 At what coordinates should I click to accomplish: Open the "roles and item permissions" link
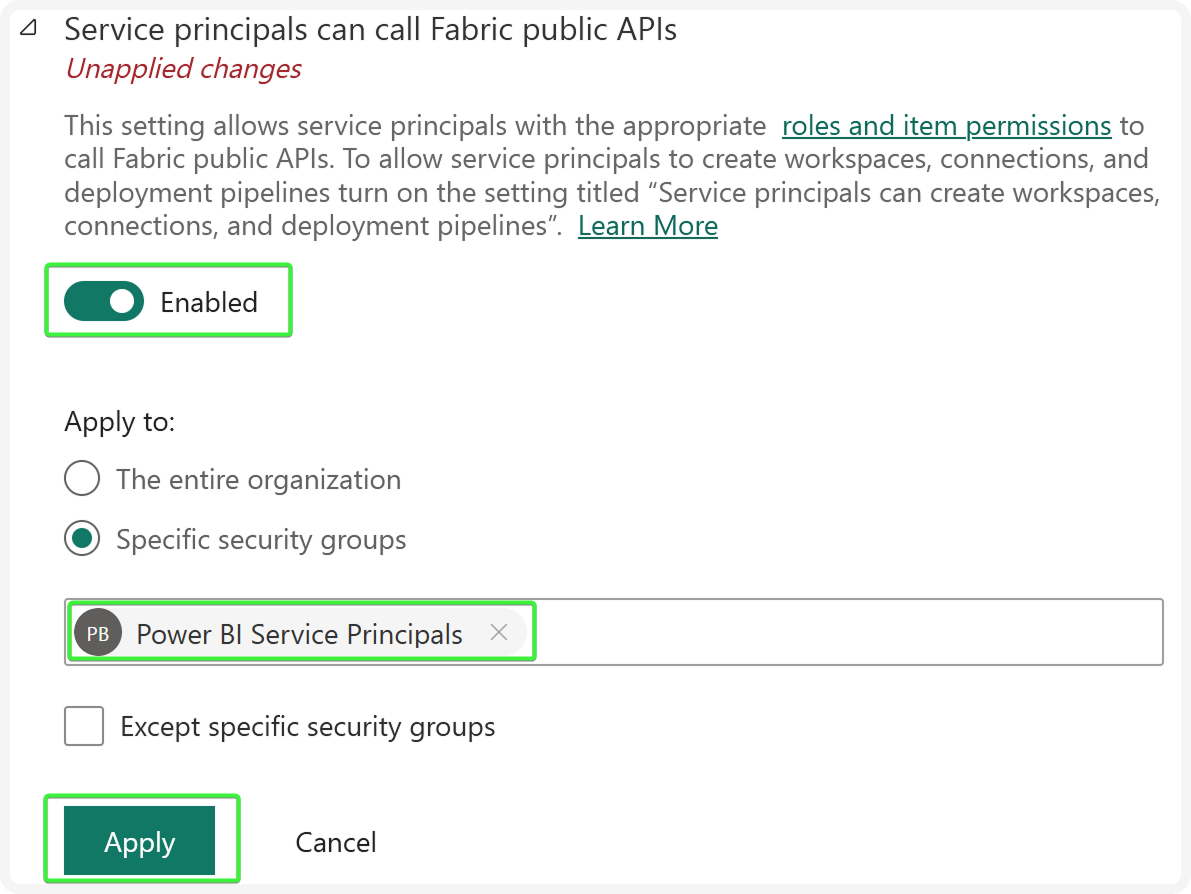(946, 125)
